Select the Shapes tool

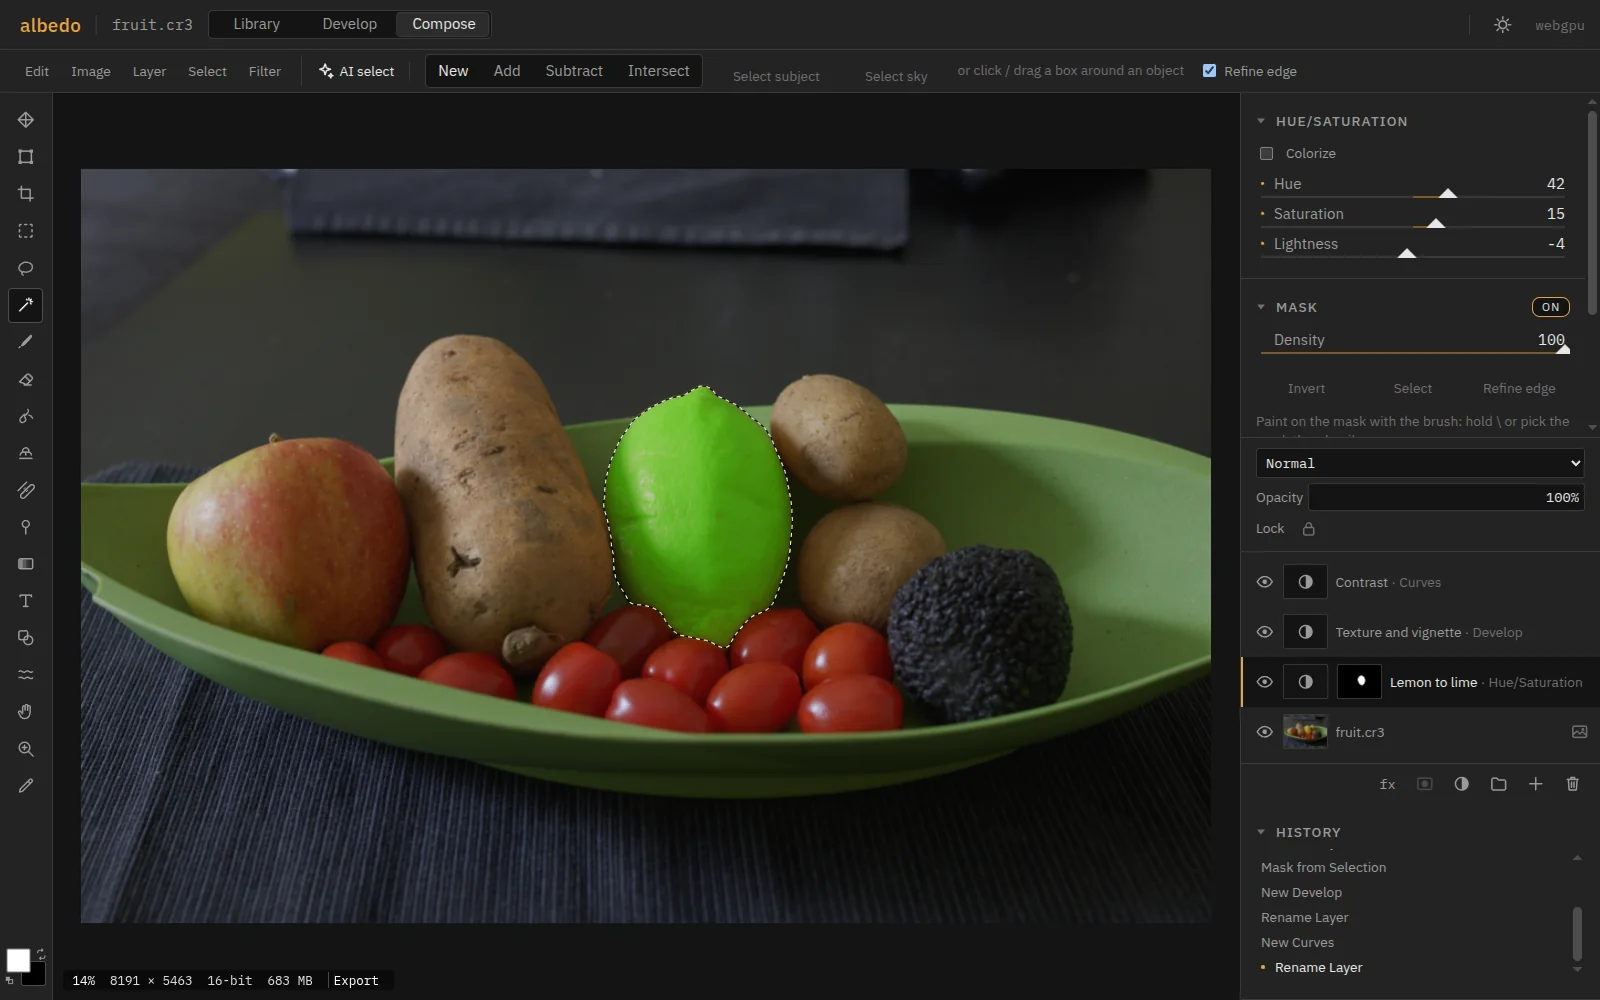click(26, 638)
